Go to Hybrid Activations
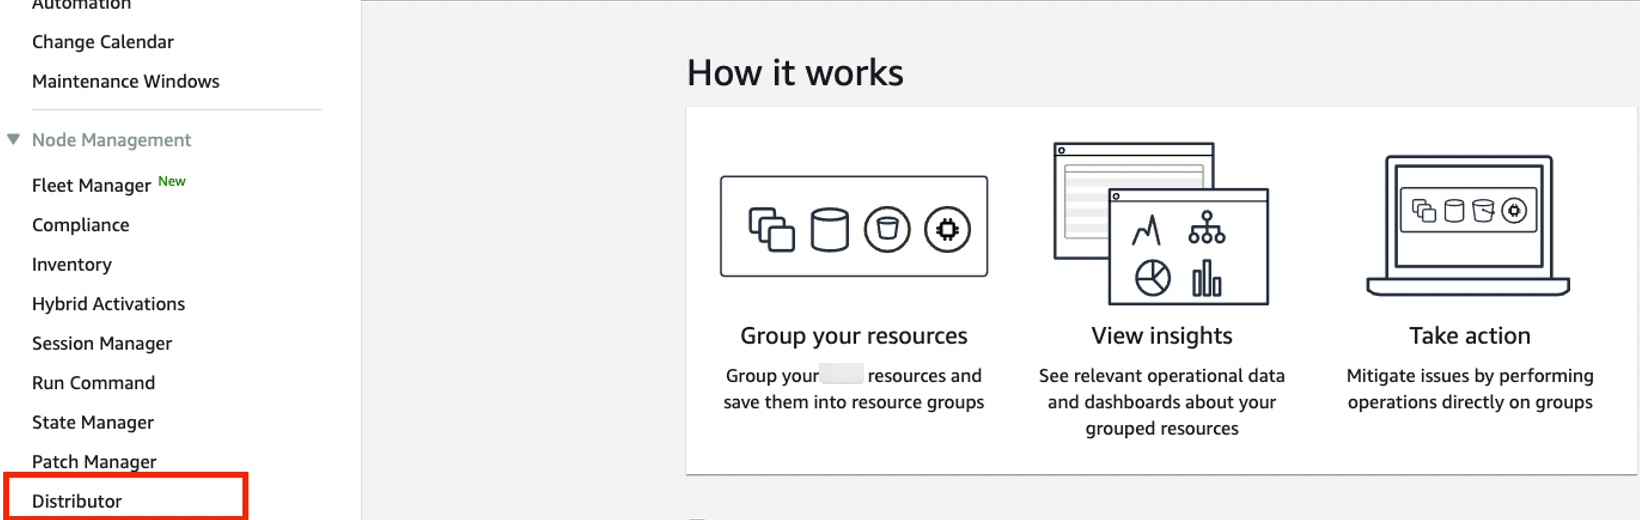The width and height of the screenshot is (1640, 520). (108, 304)
